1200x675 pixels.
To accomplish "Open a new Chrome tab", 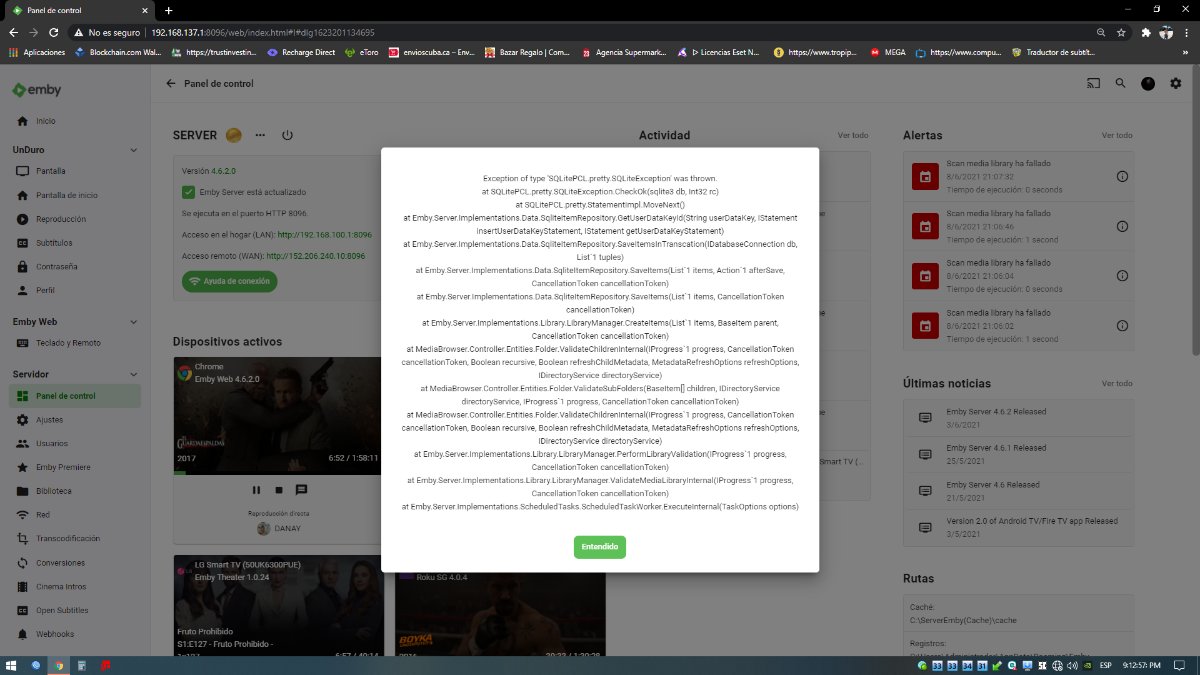I will point(168,10).
